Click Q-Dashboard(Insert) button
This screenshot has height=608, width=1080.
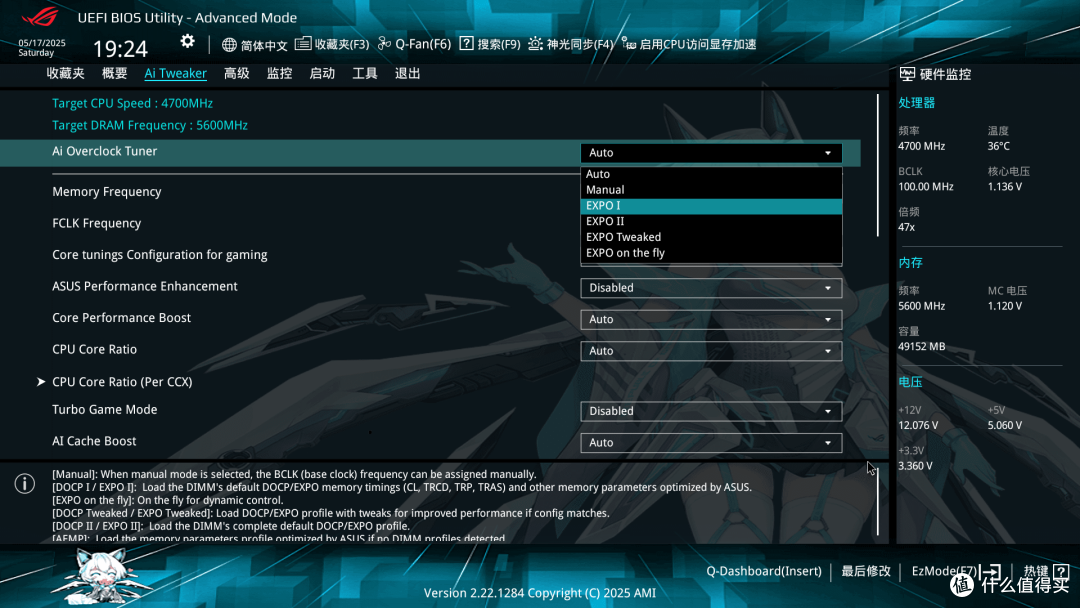(x=764, y=572)
